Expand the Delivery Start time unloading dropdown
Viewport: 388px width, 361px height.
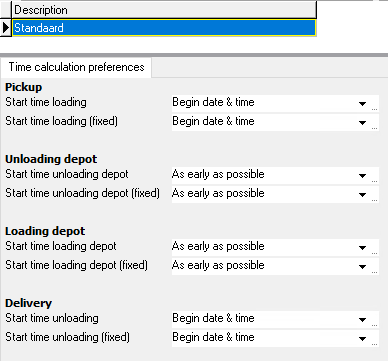[362, 320]
